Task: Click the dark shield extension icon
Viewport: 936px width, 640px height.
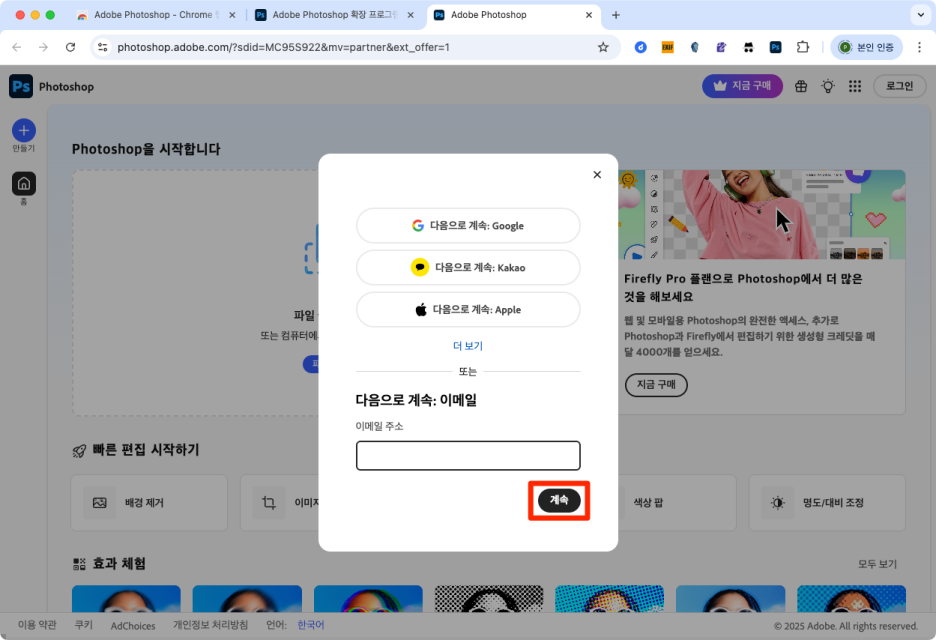Action: (x=694, y=47)
